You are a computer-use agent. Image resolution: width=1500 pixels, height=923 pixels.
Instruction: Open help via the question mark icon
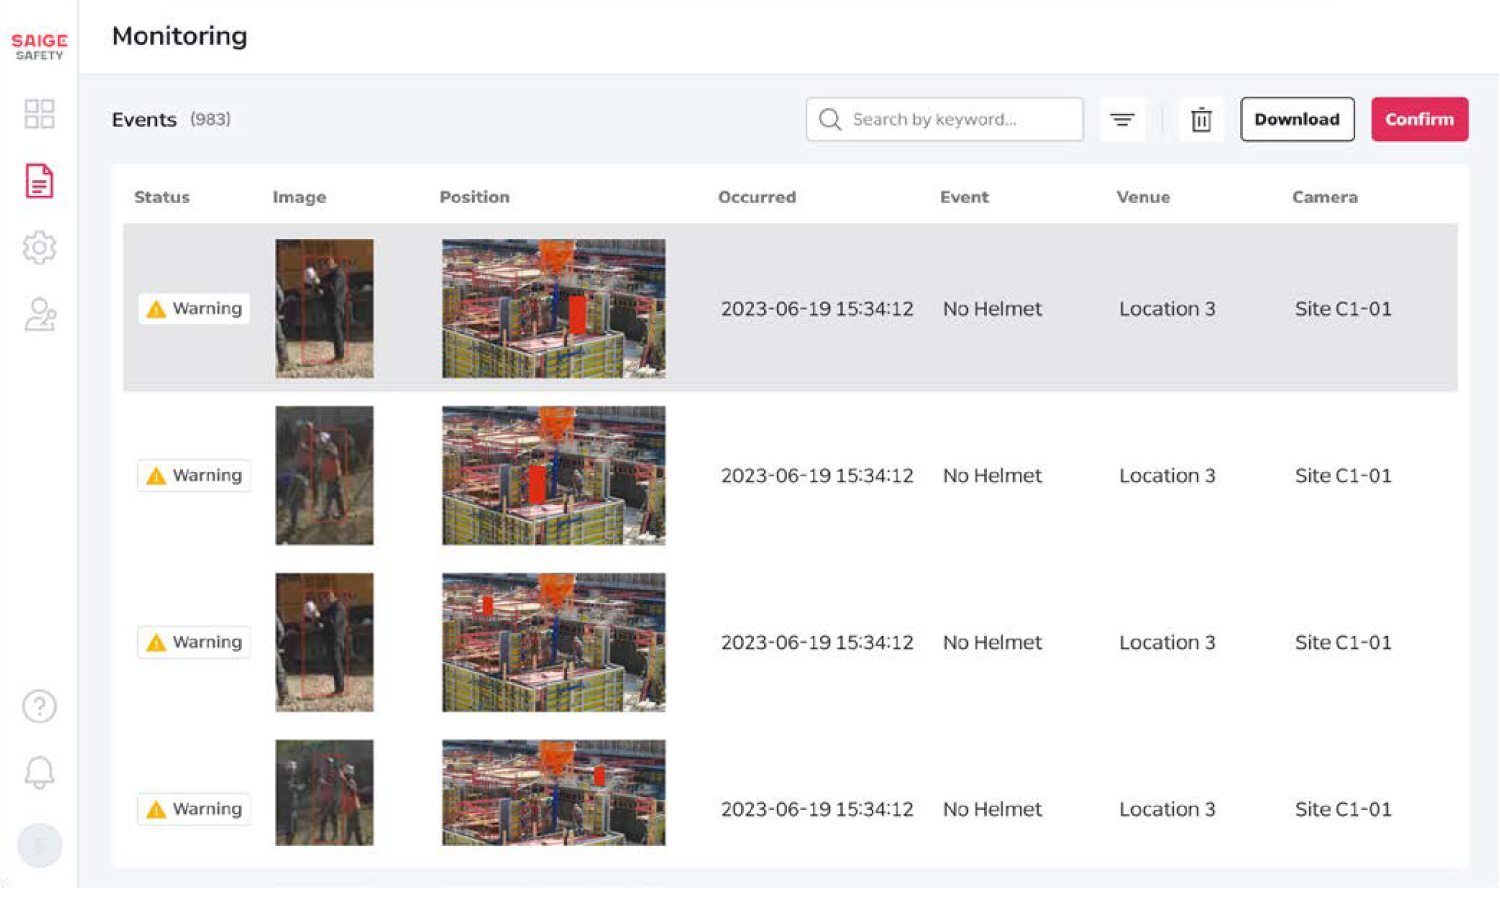click(x=39, y=706)
